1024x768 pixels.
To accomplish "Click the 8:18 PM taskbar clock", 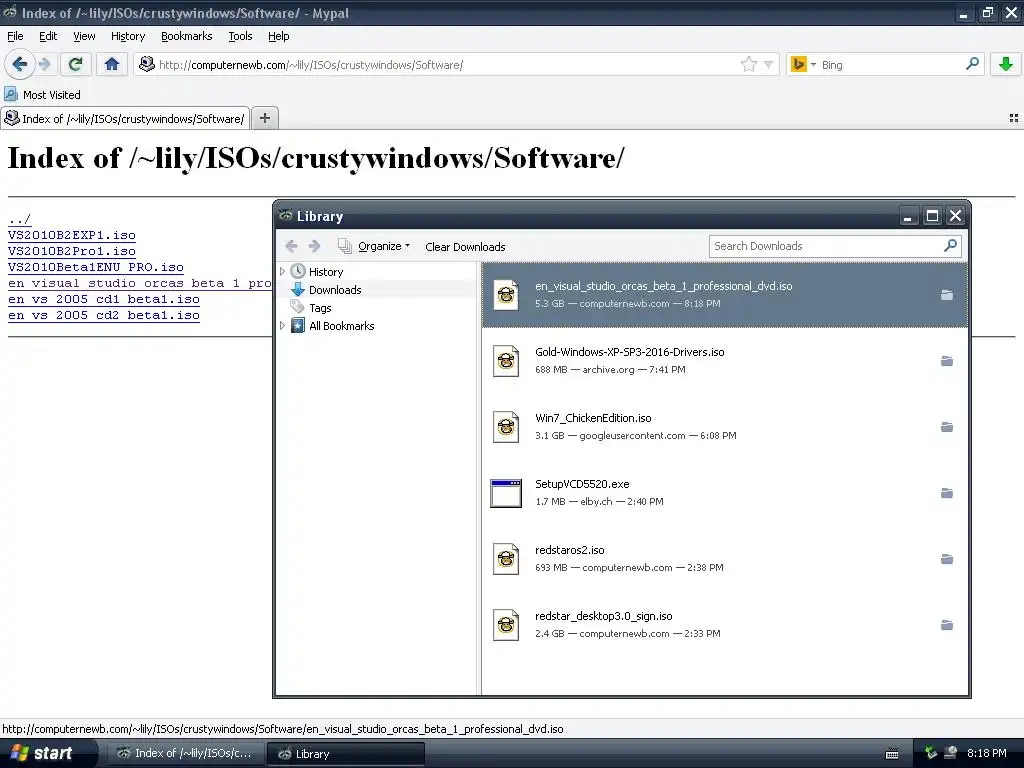I will [986, 753].
